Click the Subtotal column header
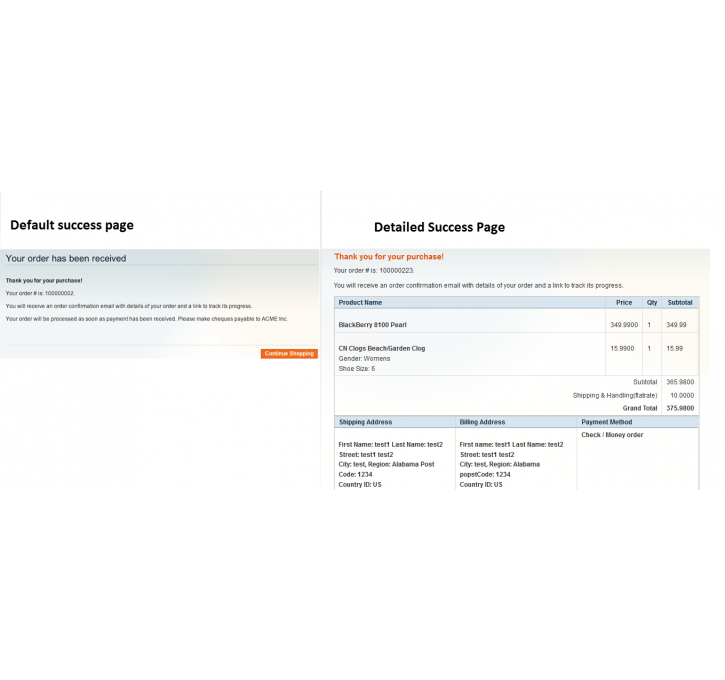The width and height of the screenshot is (725, 680). (x=680, y=302)
